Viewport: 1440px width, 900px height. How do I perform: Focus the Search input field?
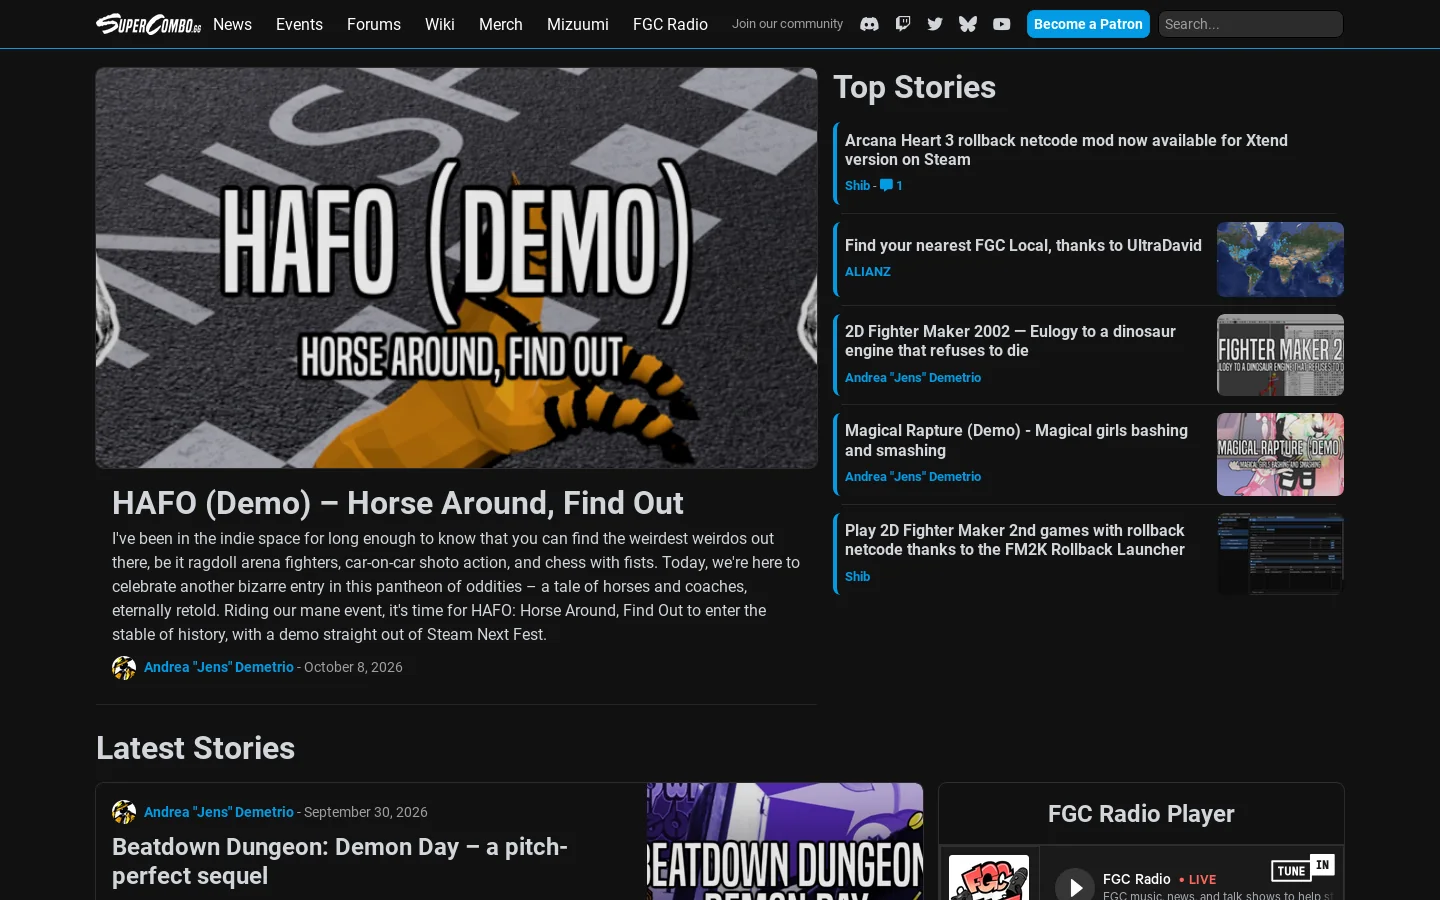coord(1251,24)
